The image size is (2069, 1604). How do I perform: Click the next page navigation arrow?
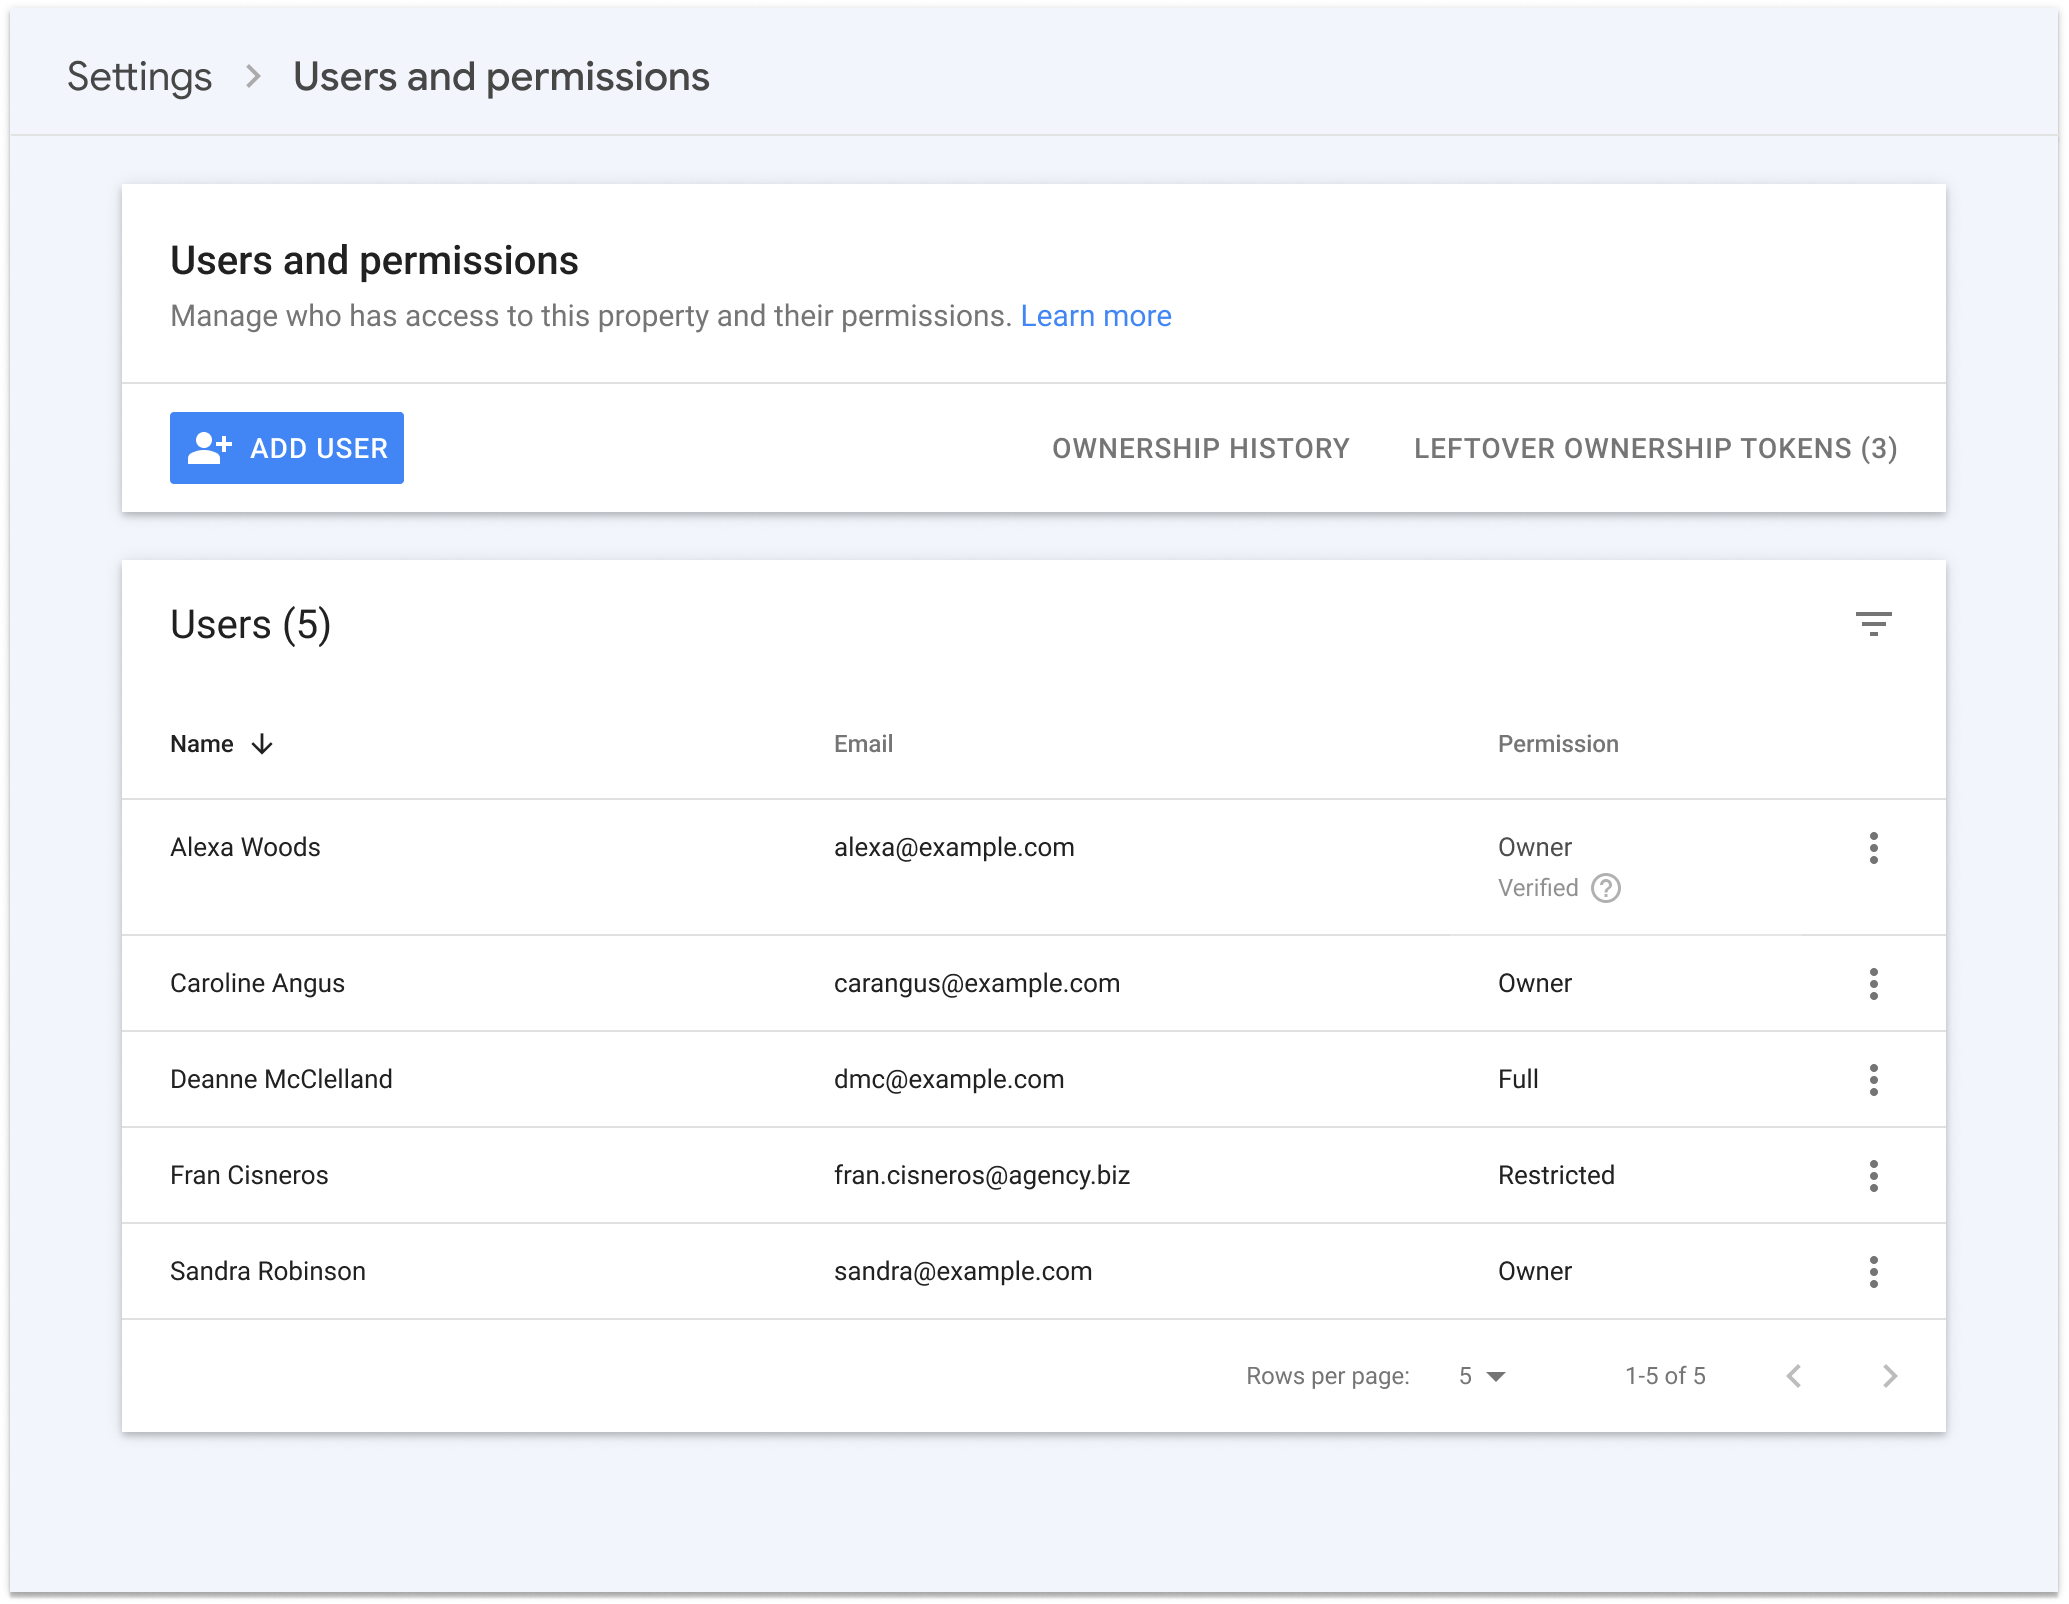click(1893, 1377)
